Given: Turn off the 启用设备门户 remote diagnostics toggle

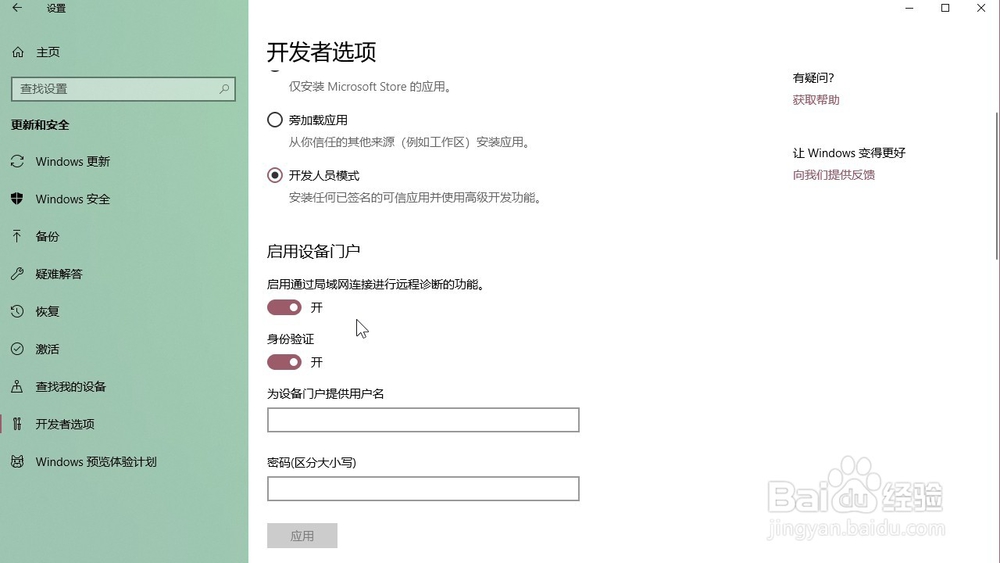Looking at the screenshot, I should tap(284, 308).
